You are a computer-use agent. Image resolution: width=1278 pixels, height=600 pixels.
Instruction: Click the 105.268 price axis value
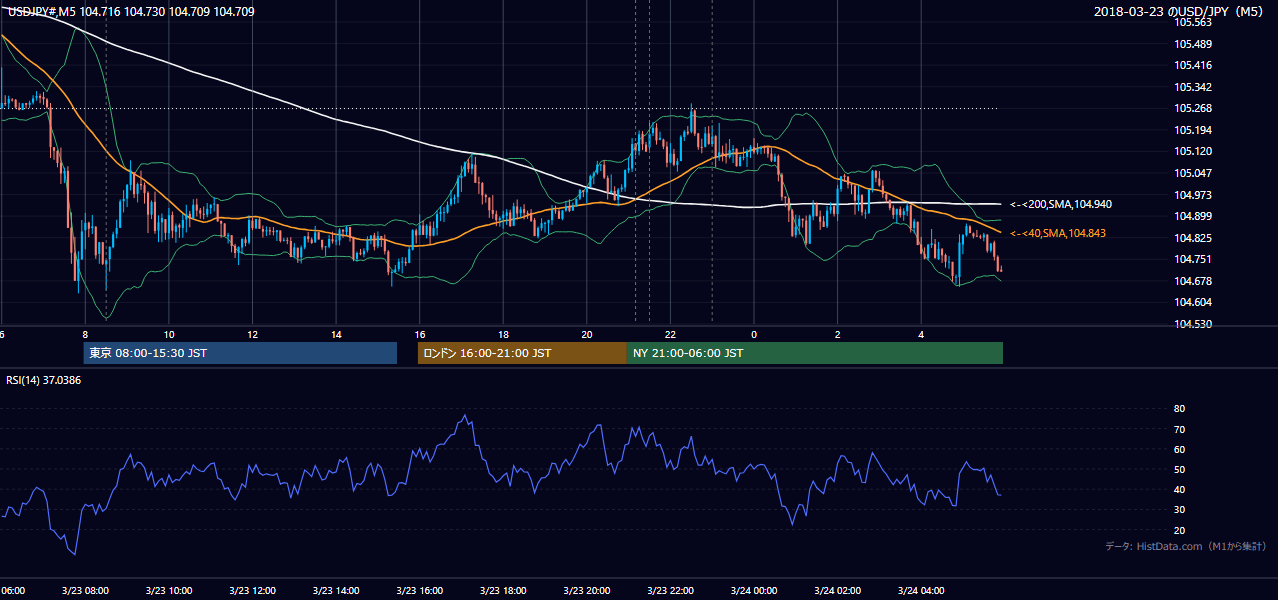point(1194,109)
